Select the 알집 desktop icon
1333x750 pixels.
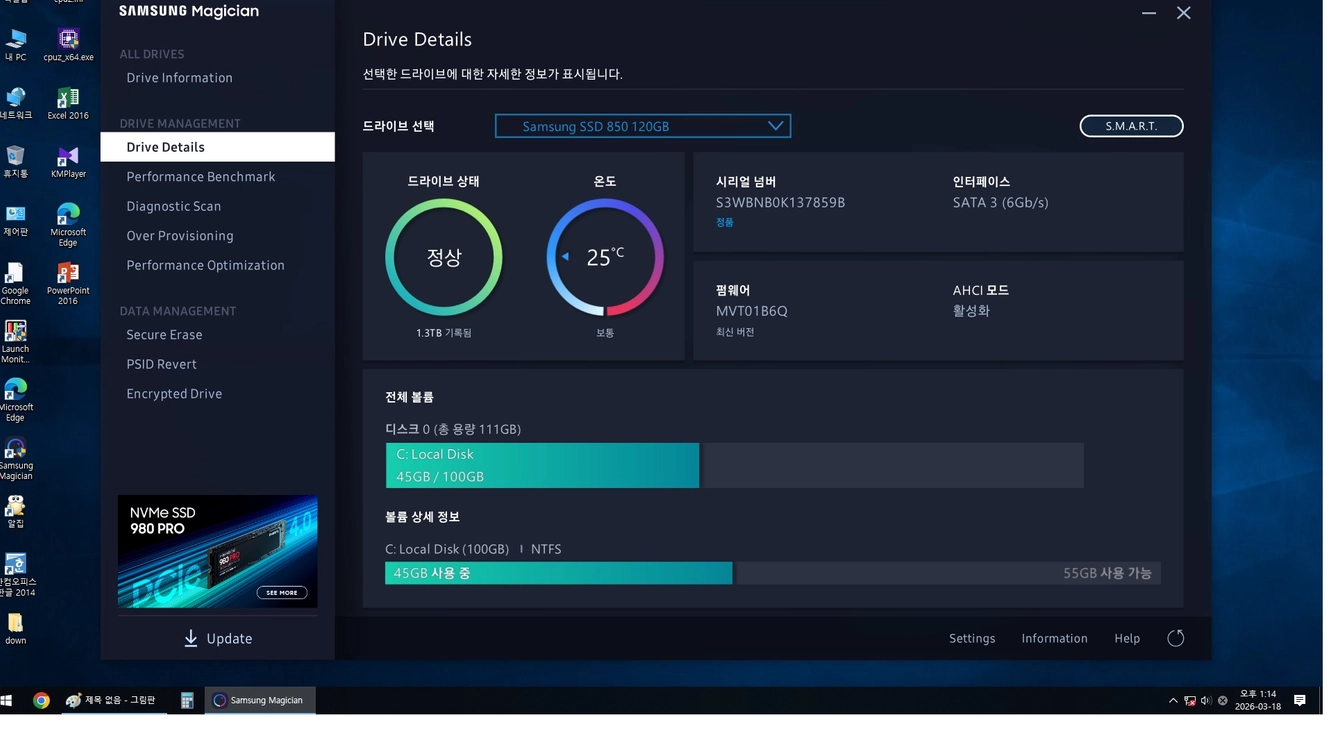pyautogui.click(x=16, y=511)
